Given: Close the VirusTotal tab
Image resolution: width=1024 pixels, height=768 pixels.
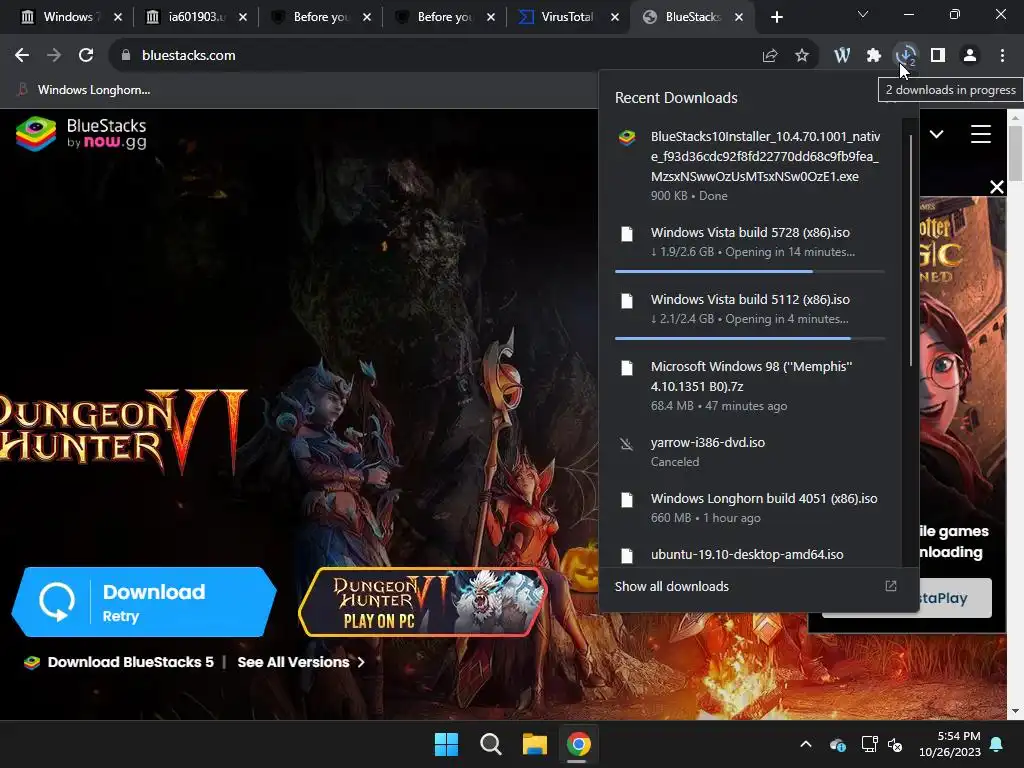Looking at the screenshot, I should [x=615, y=18].
